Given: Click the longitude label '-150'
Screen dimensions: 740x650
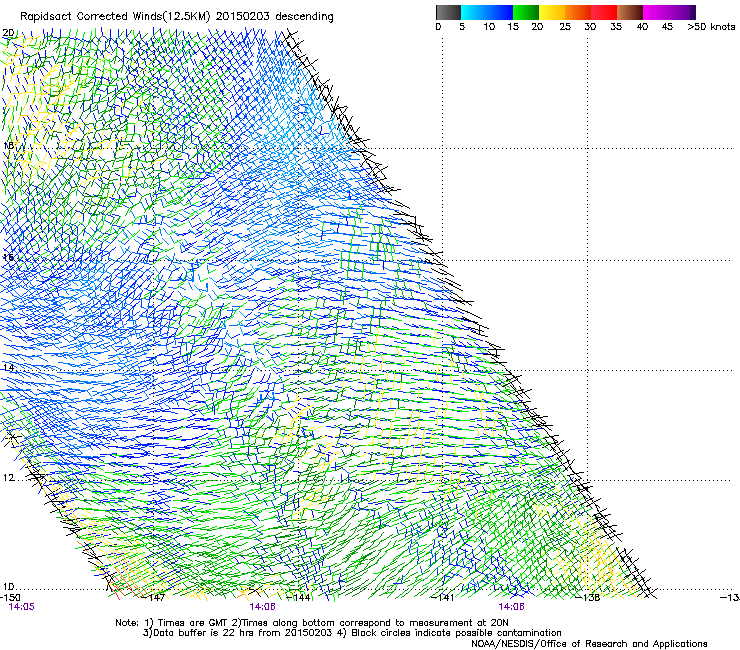Looking at the screenshot, I should pos(10,598).
